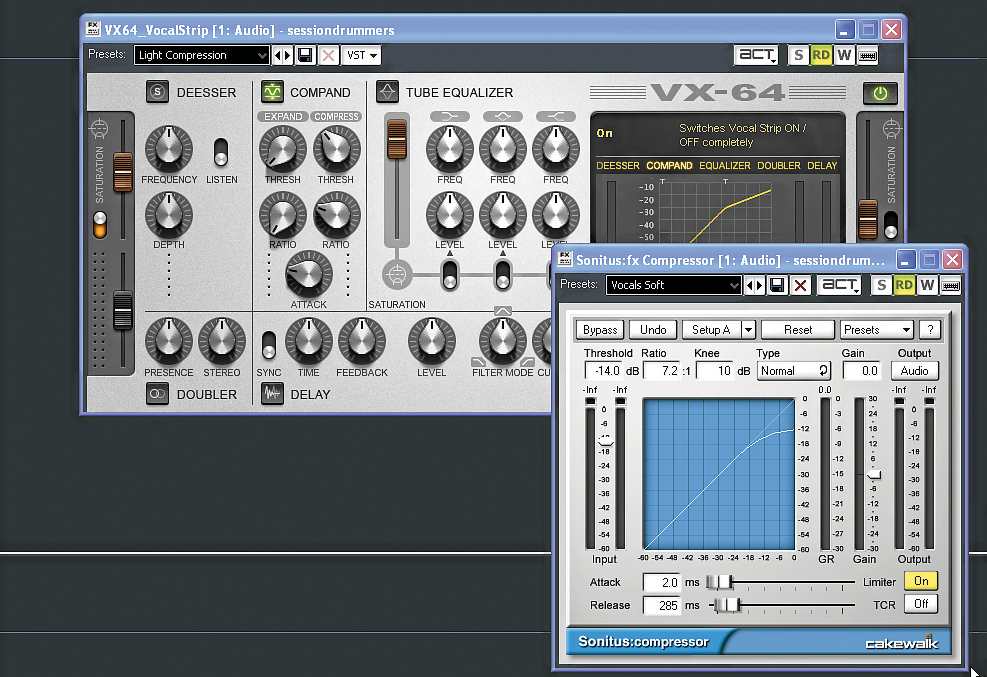The image size is (987, 677).
Task: Click the Setup A button
Action: tap(711, 330)
